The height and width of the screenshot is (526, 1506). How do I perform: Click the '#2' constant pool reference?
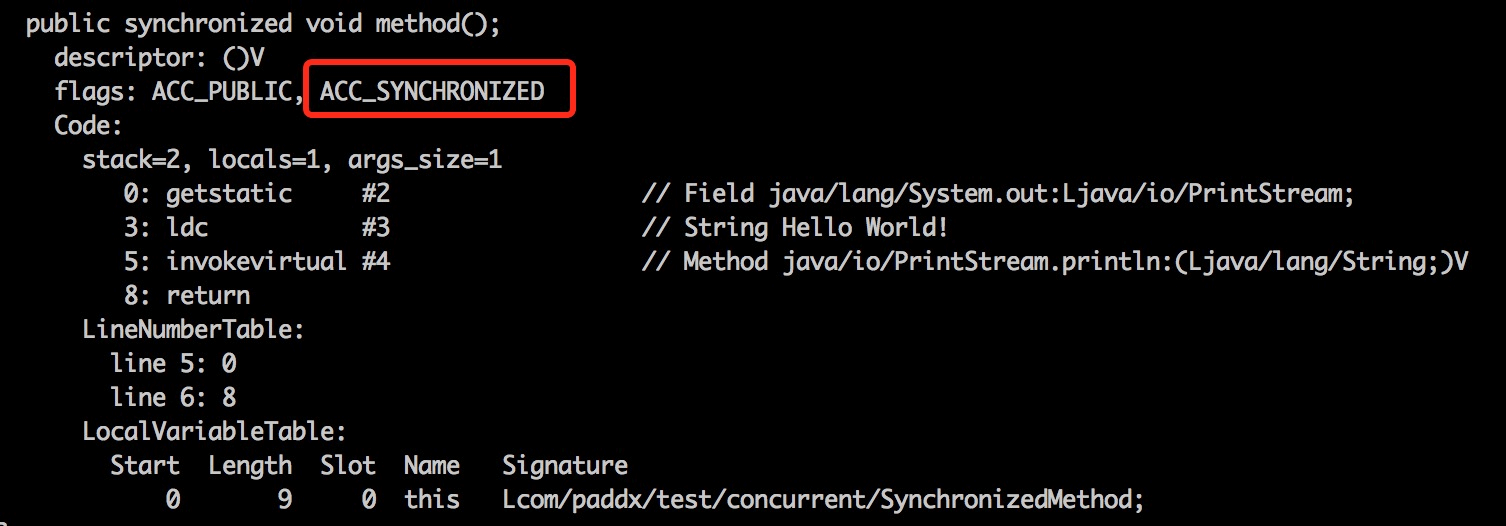tap(376, 193)
